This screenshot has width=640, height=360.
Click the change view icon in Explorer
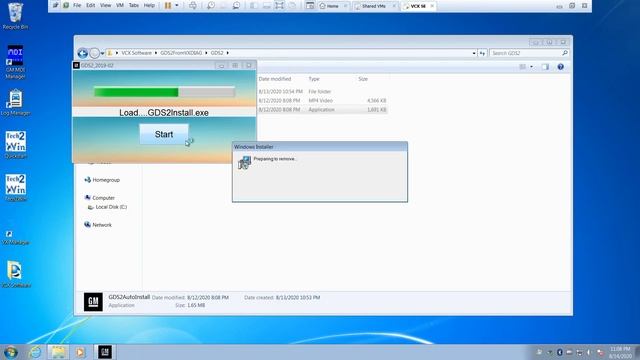[x=522, y=67]
